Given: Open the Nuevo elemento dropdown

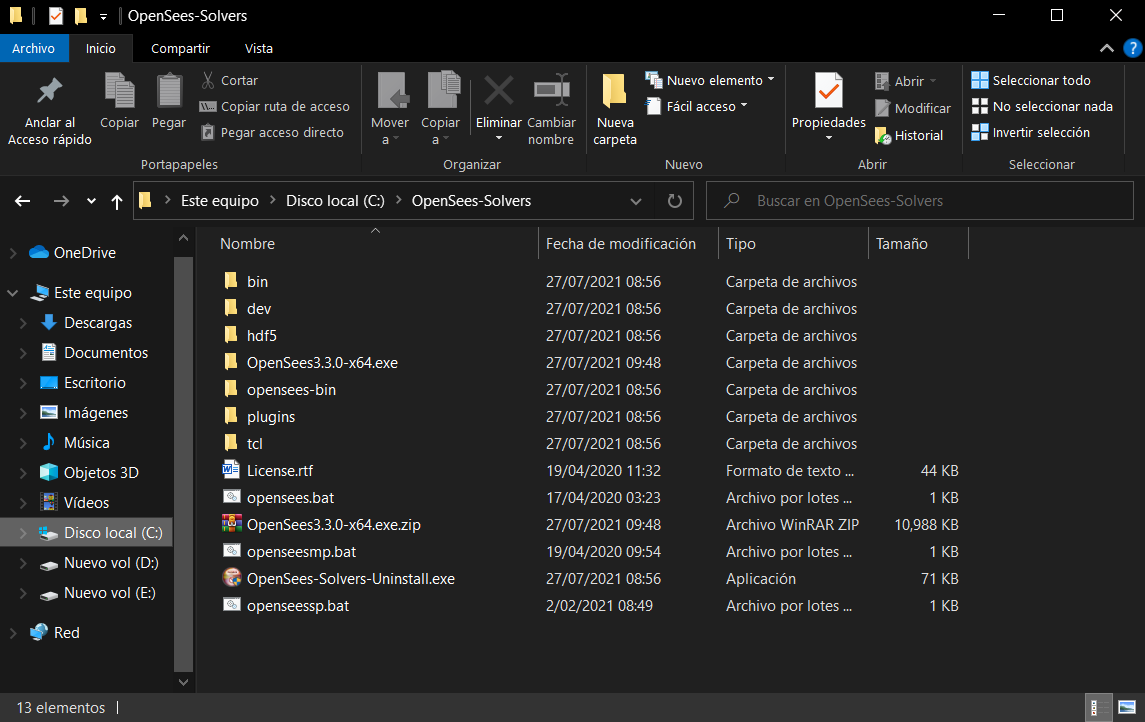Looking at the screenshot, I should tap(710, 80).
